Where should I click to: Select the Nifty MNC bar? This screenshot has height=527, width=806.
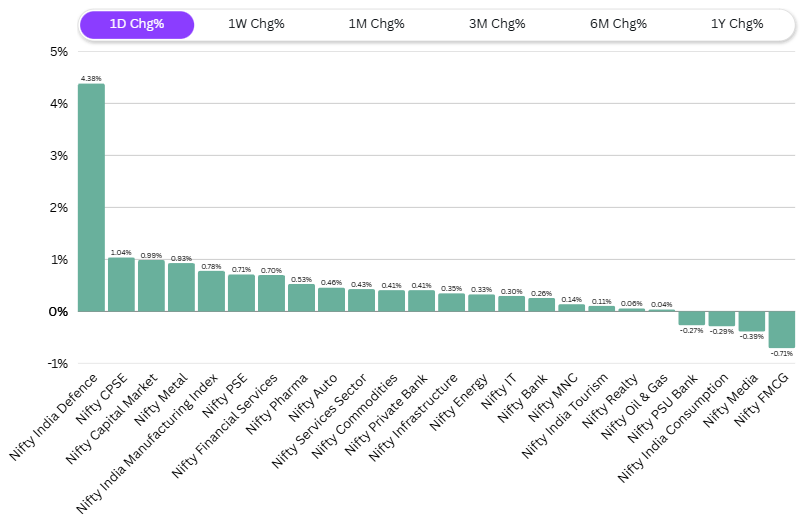572,308
